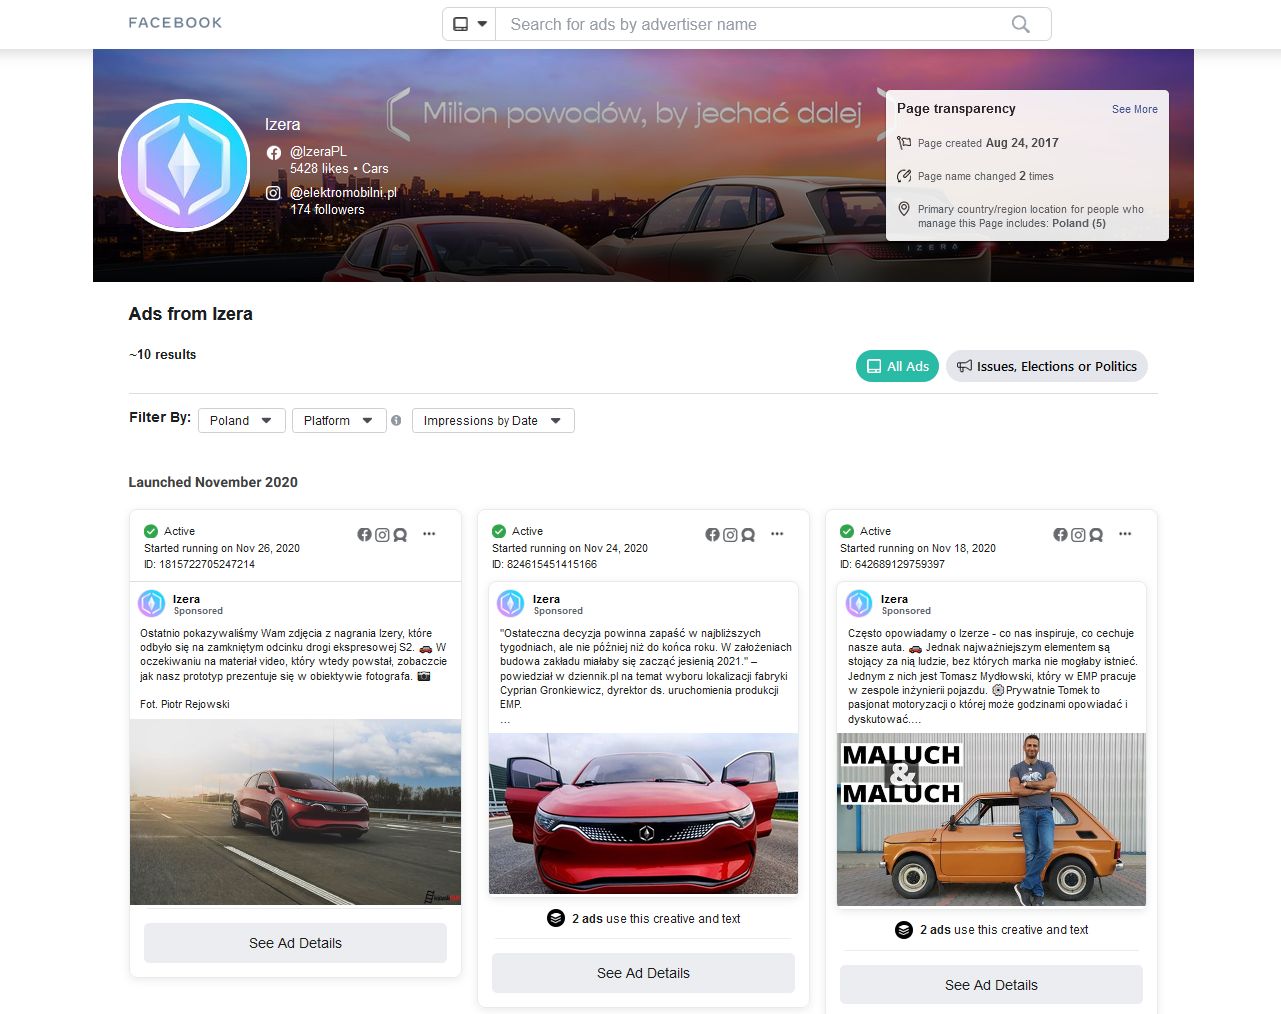Viewport: 1281px width, 1014px height.
Task: Click the edit icon beside Page name changed
Action: 904,176
